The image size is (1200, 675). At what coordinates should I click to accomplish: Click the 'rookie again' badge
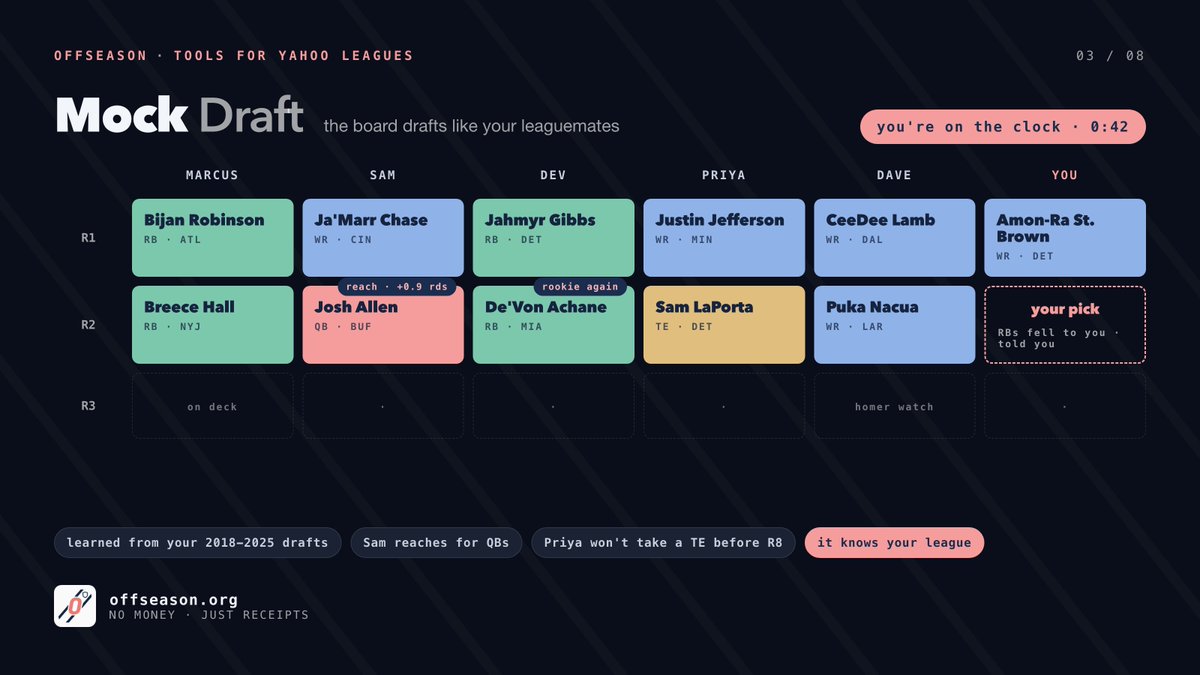point(580,286)
